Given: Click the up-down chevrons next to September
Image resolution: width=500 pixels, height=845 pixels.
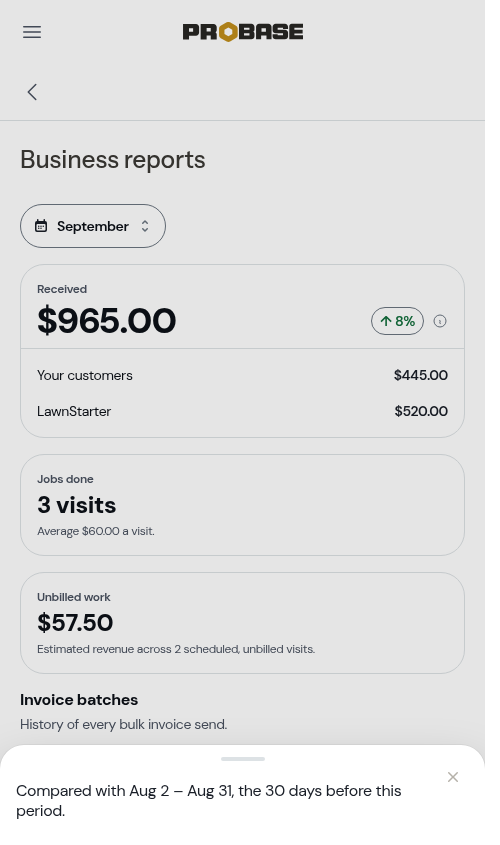Looking at the screenshot, I should point(145,226).
